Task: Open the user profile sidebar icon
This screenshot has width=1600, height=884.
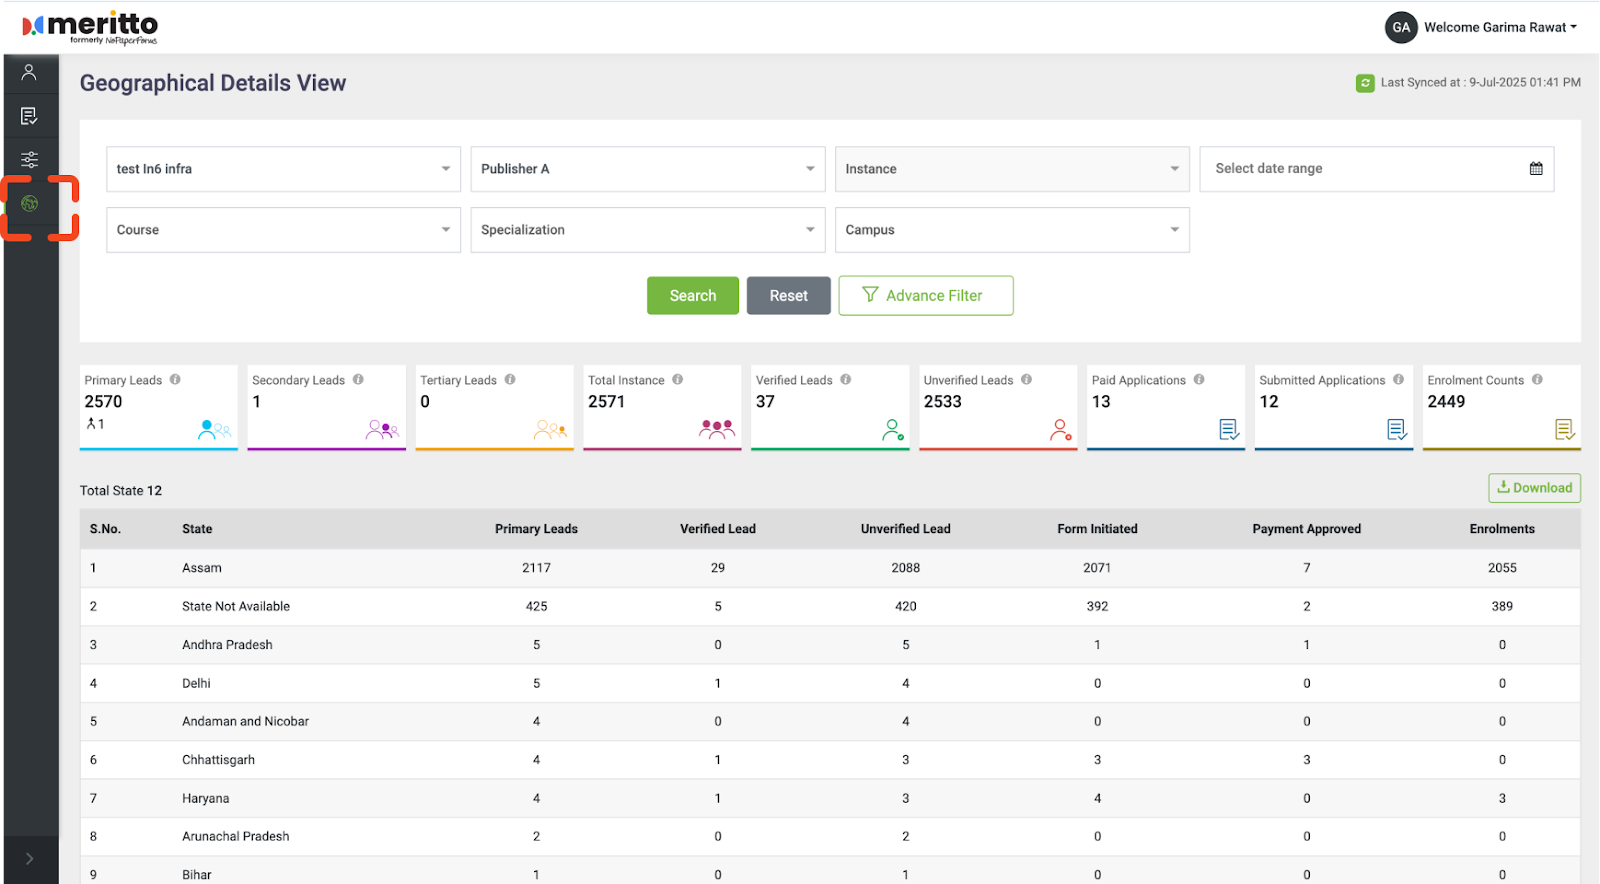Action: click(29, 72)
